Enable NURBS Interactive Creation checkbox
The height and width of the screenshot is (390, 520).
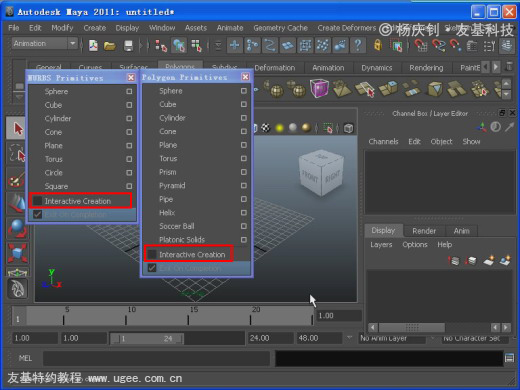click(x=37, y=201)
